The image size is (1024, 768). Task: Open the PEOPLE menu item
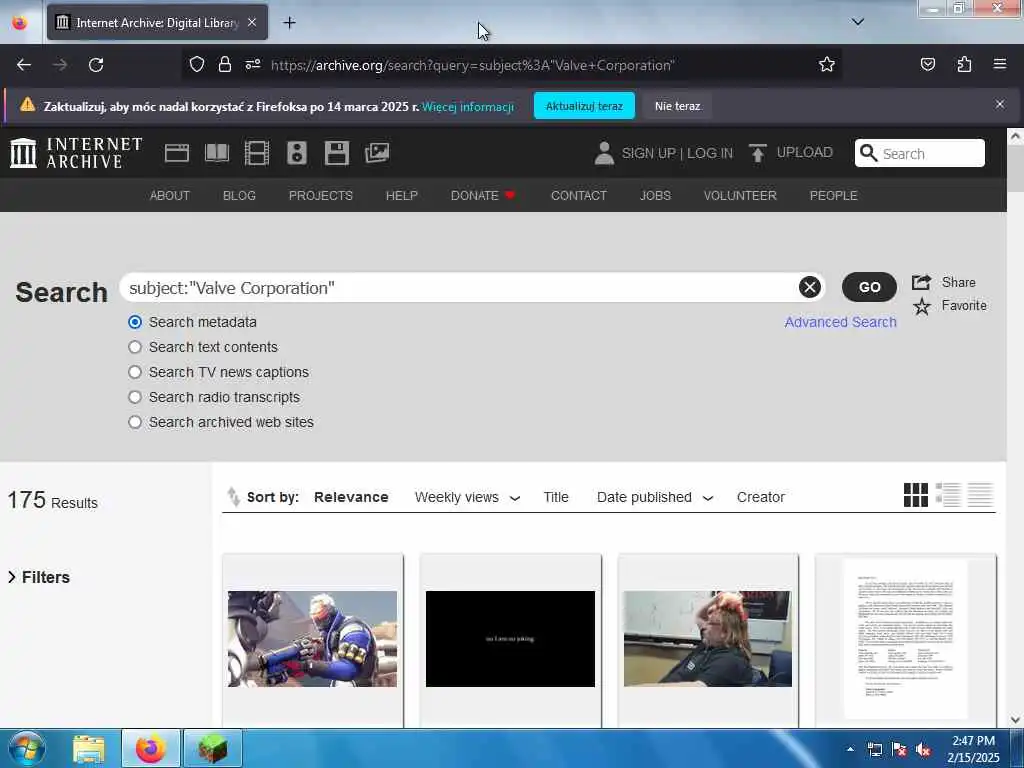(833, 196)
